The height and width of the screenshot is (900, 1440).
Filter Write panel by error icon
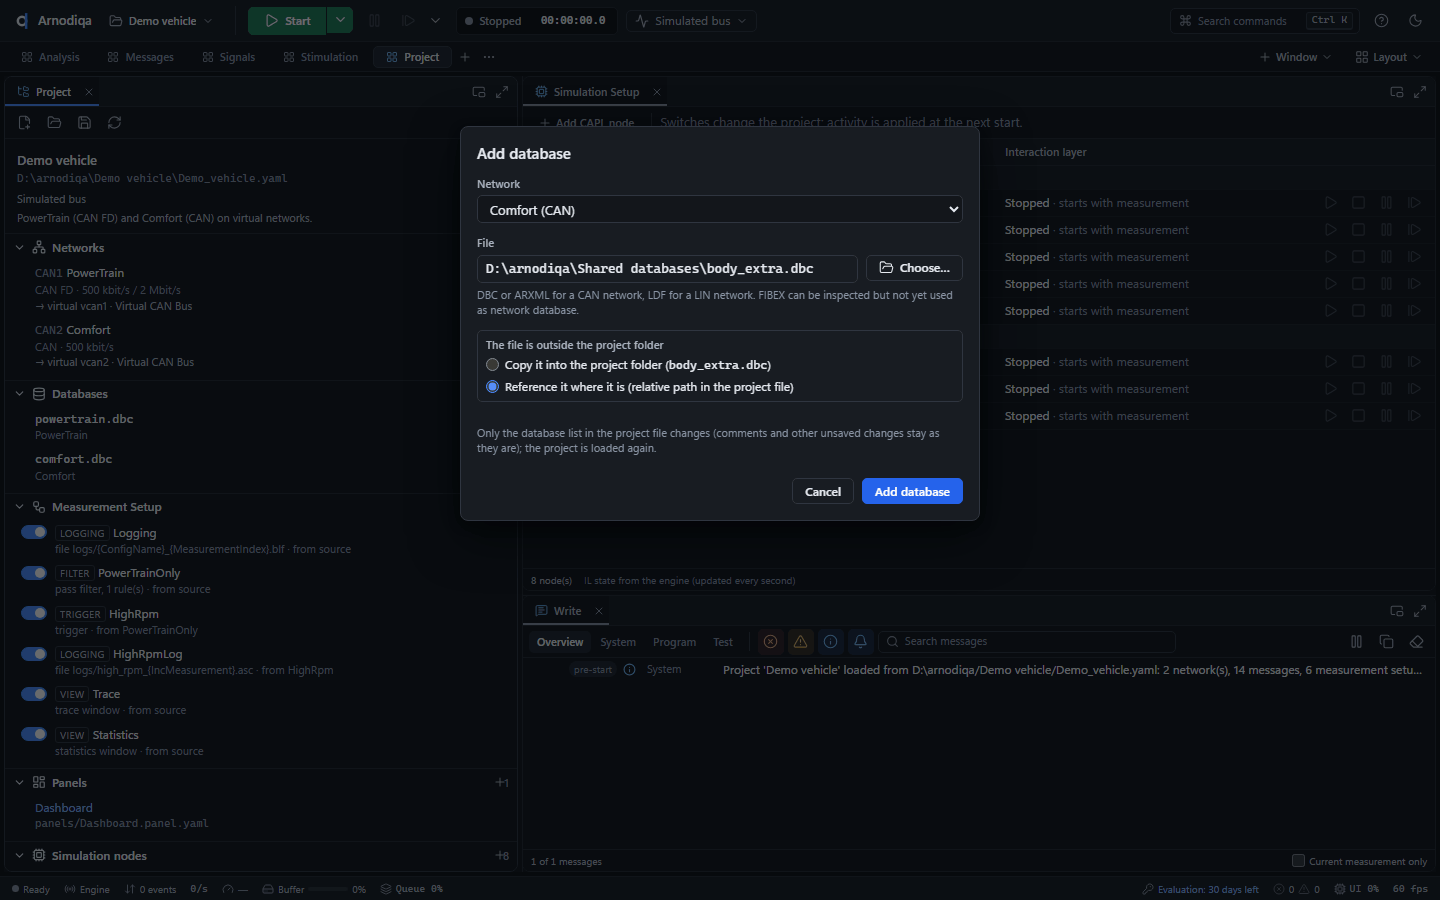coord(770,642)
